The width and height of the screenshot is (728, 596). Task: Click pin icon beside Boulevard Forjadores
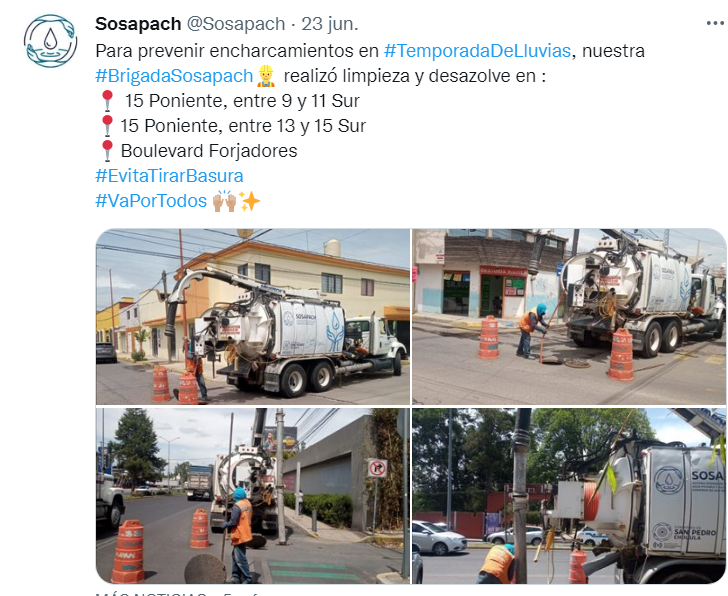tap(107, 151)
